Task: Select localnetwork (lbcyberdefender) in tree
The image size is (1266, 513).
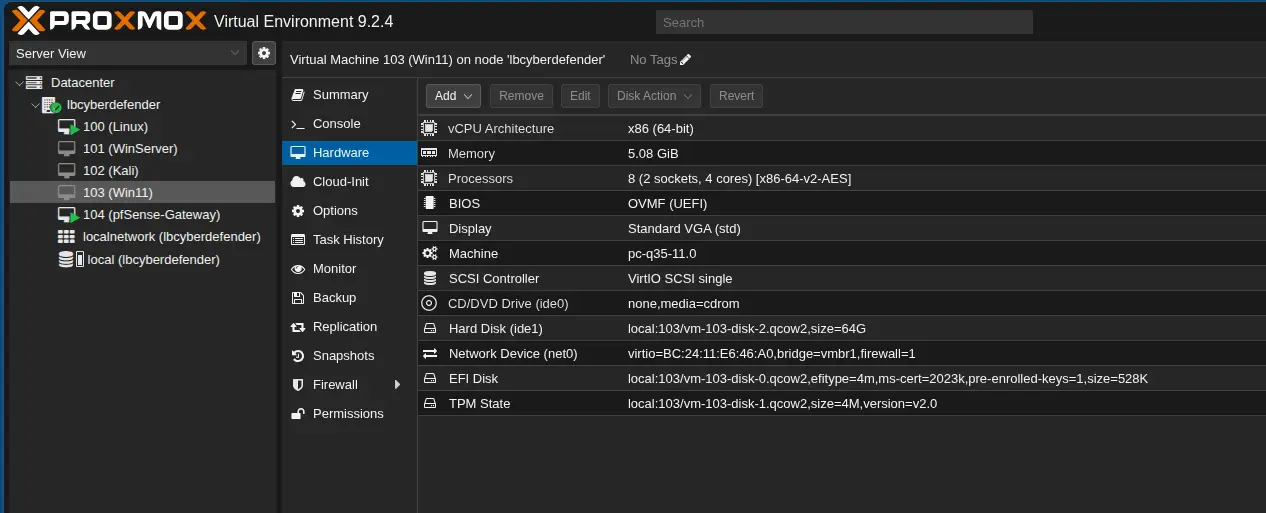Action: 142,237
